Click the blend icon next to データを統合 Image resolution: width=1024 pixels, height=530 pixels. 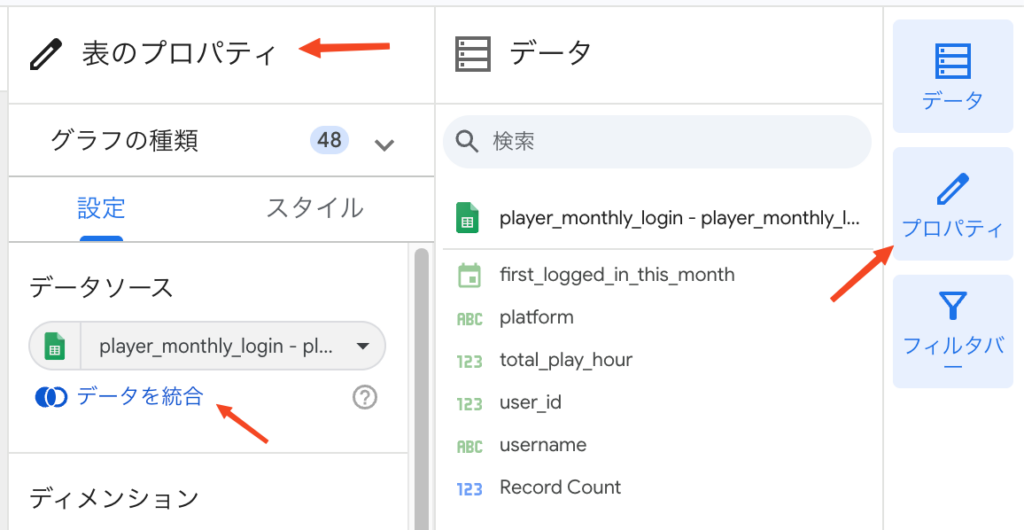point(50,398)
